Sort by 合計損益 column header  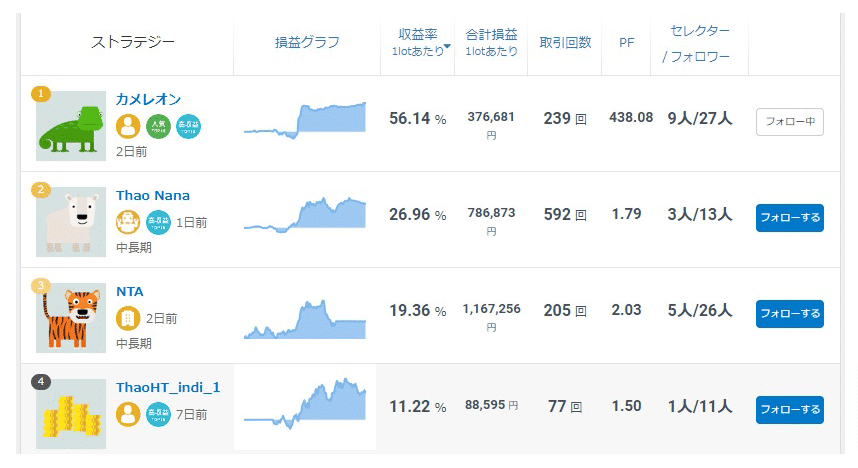click(491, 42)
